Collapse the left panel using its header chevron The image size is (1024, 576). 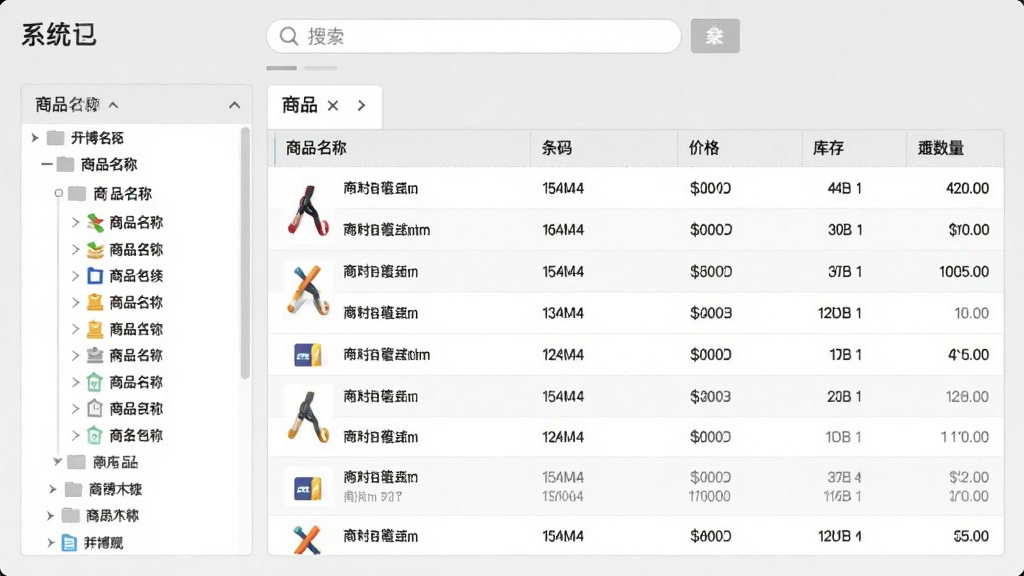tap(234, 105)
